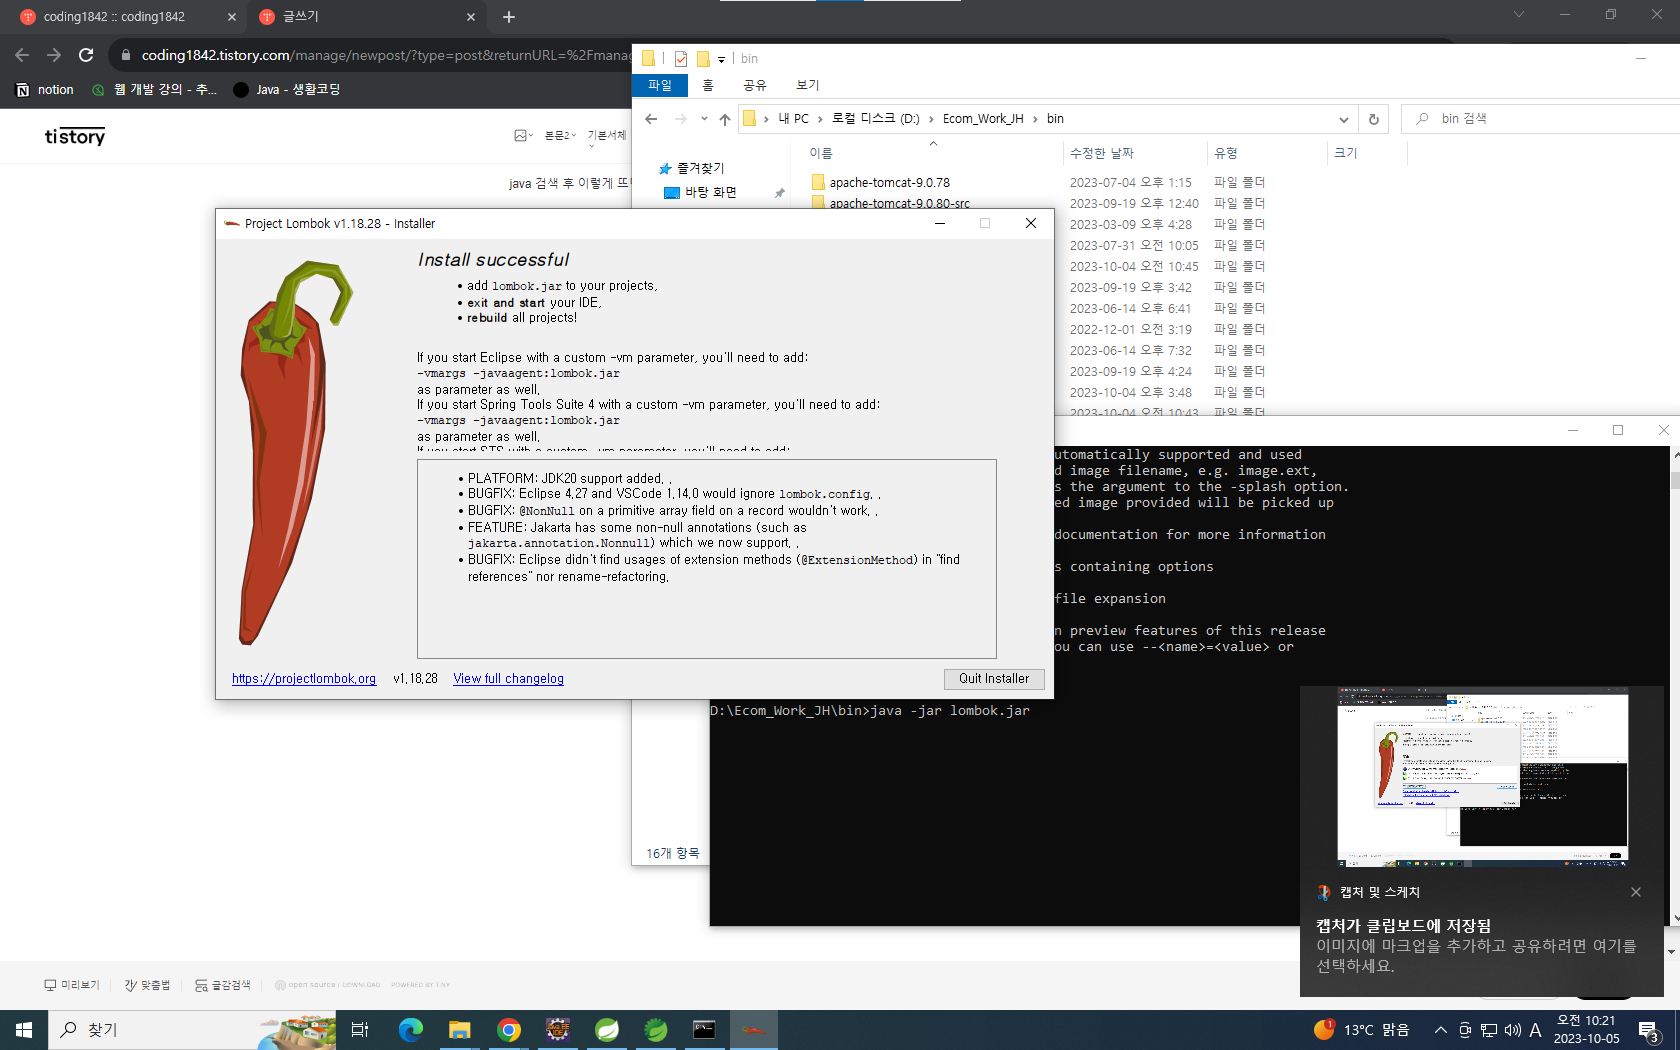Open the 보기 tab in Explorer ribbon
The image size is (1680, 1050).
click(808, 85)
